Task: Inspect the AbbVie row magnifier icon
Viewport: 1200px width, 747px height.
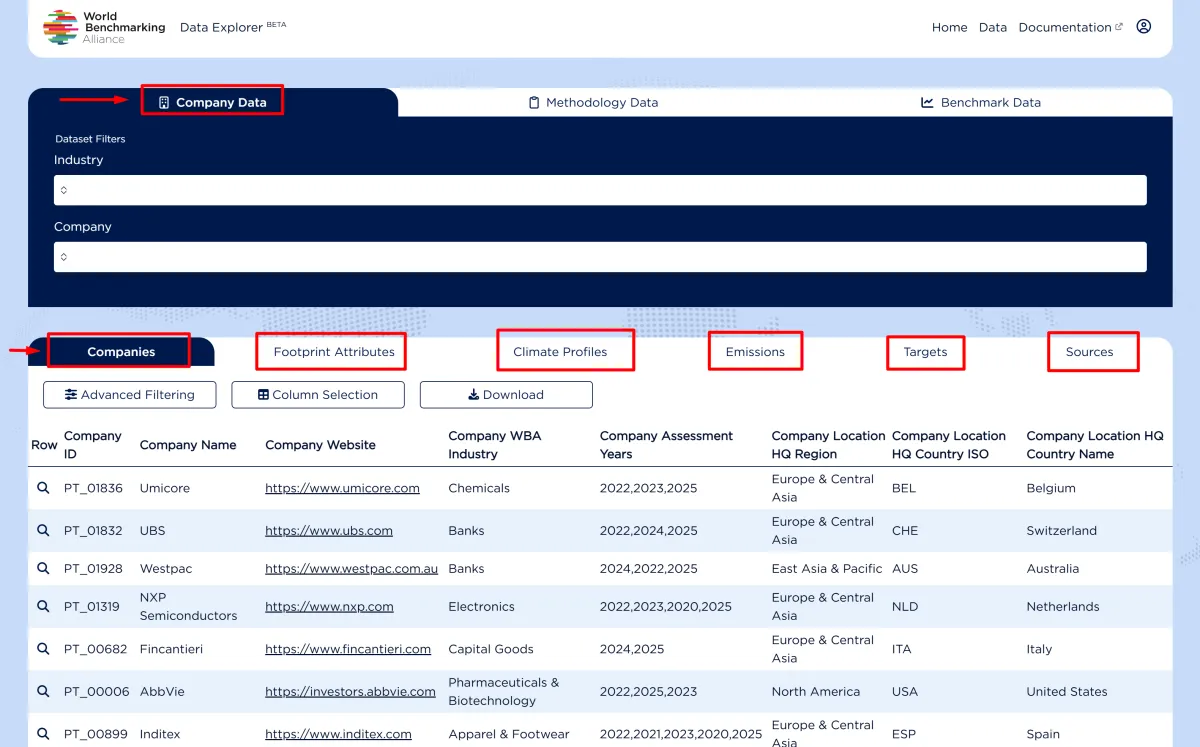Action: click(43, 691)
